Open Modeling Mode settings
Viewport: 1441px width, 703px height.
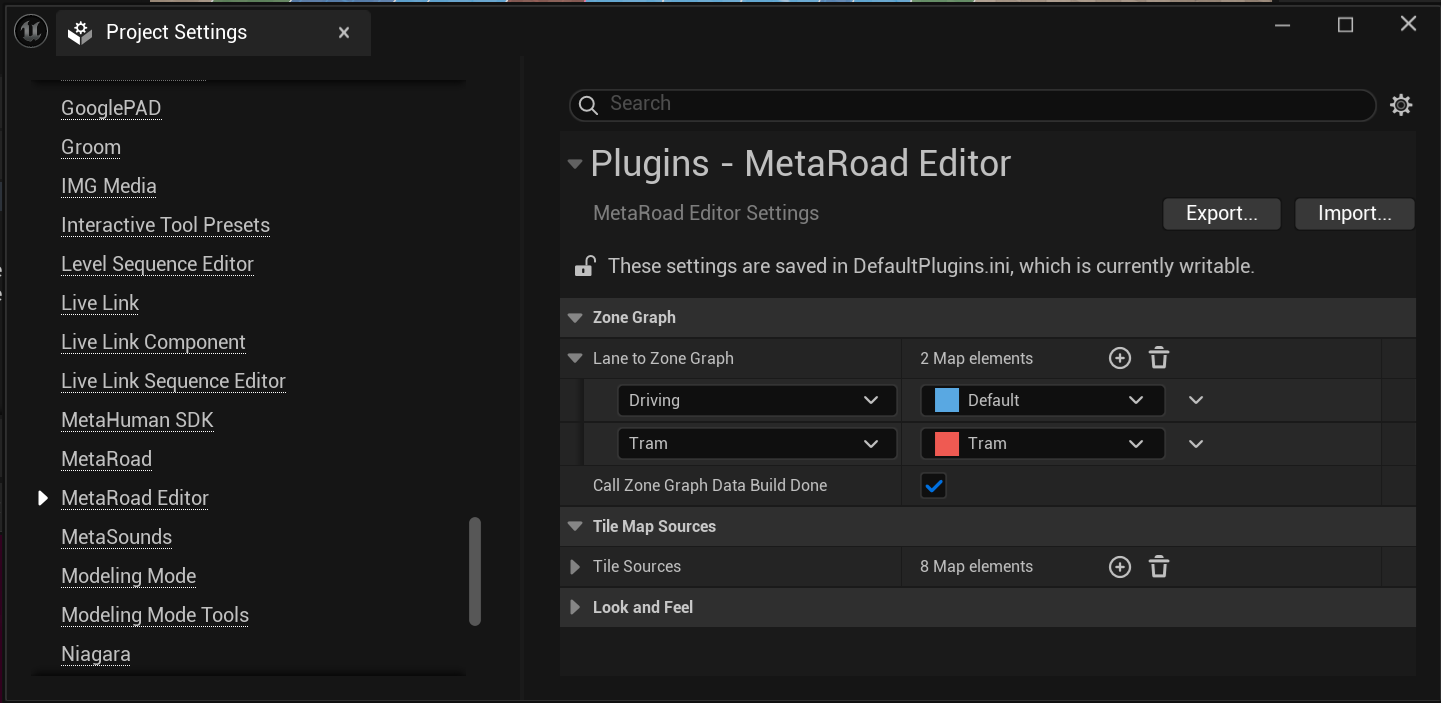pos(128,576)
